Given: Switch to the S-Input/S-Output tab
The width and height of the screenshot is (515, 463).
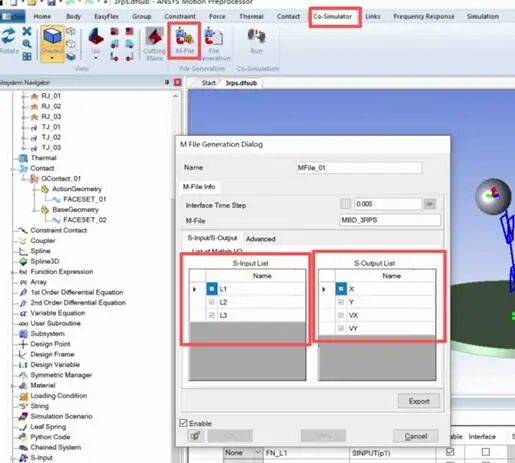Looking at the screenshot, I should (x=212, y=238).
